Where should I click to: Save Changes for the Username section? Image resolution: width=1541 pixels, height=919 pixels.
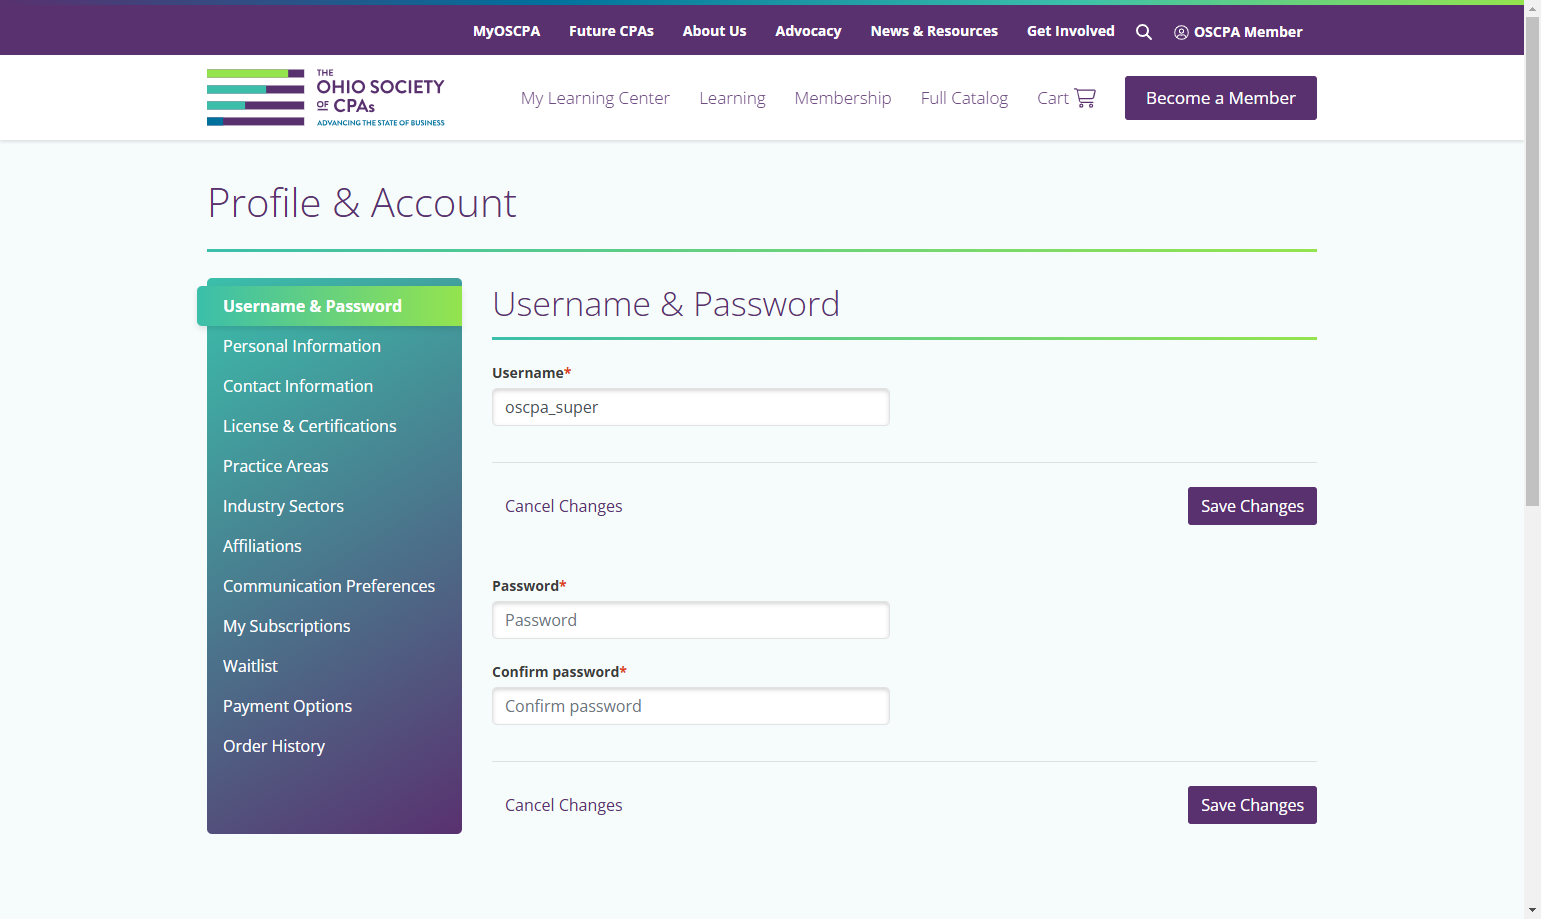click(x=1252, y=506)
